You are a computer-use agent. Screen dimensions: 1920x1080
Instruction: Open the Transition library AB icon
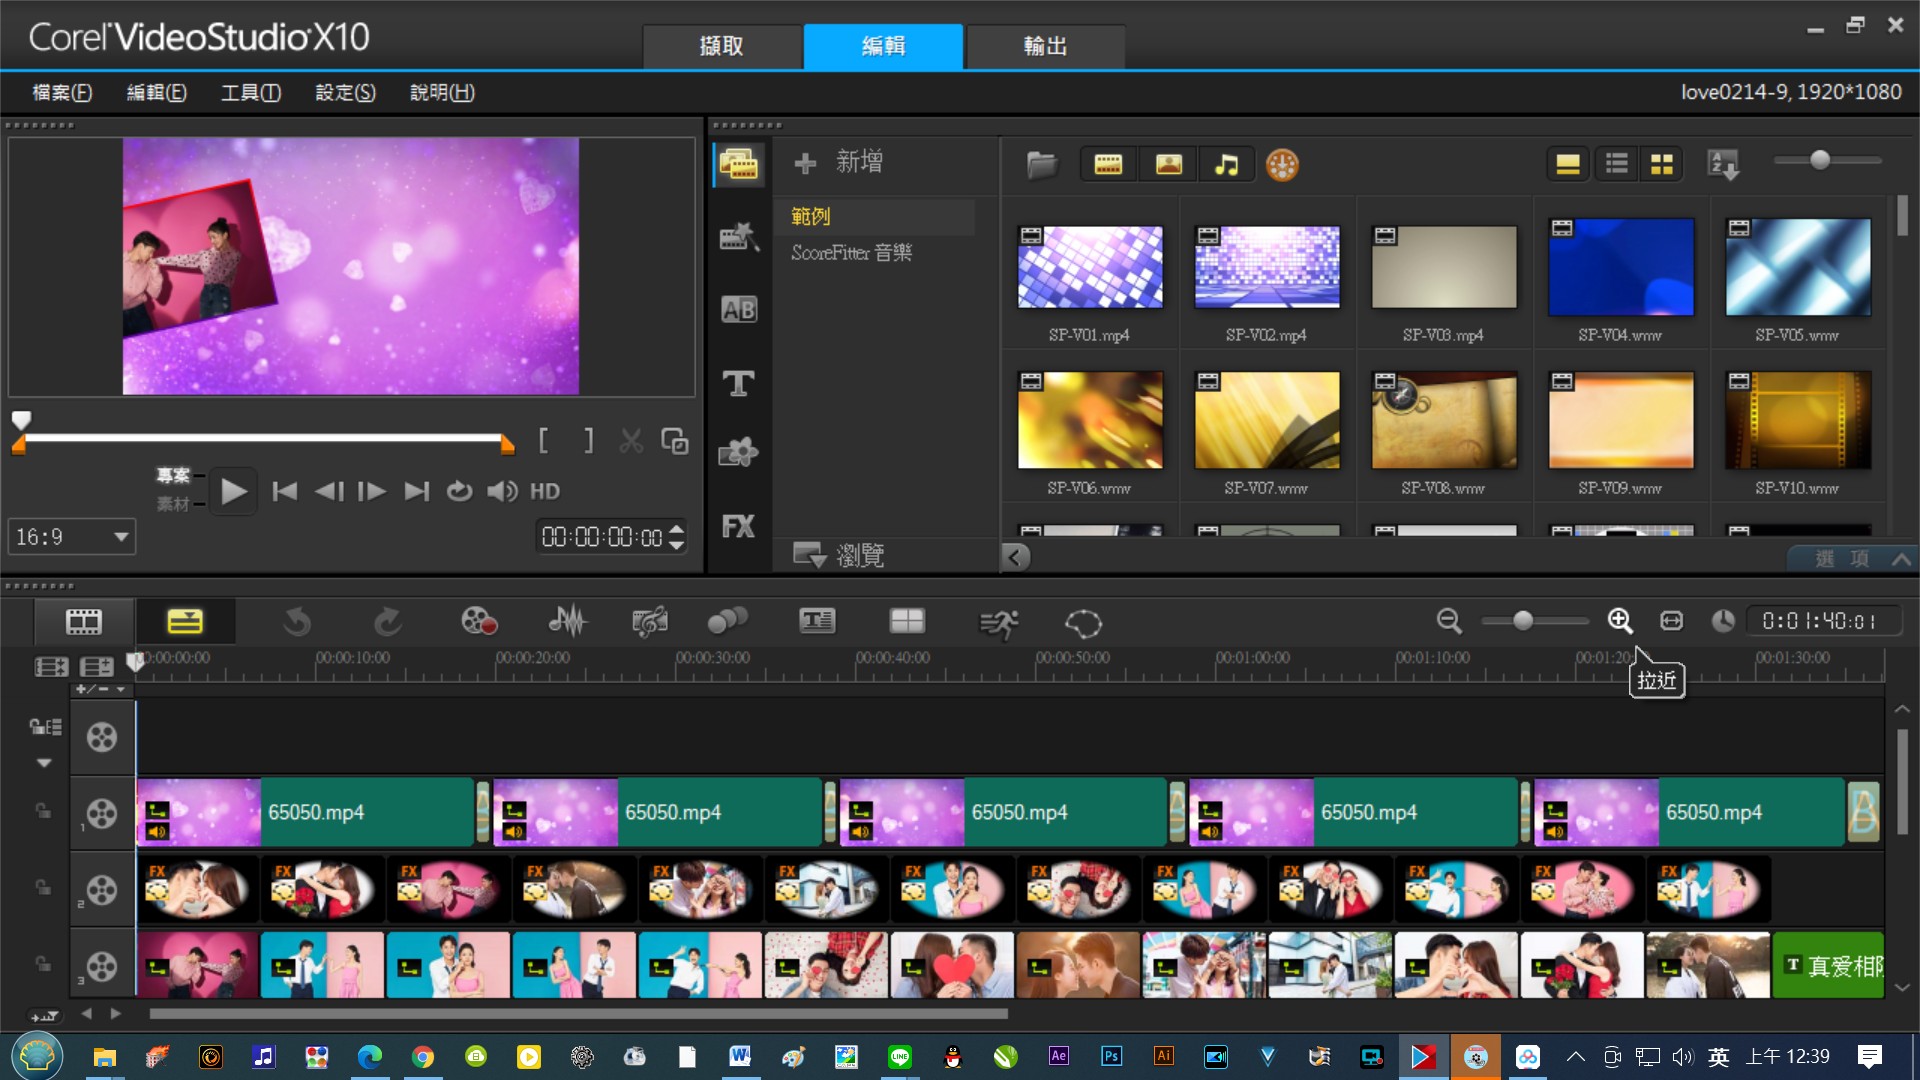click(739, 310)
